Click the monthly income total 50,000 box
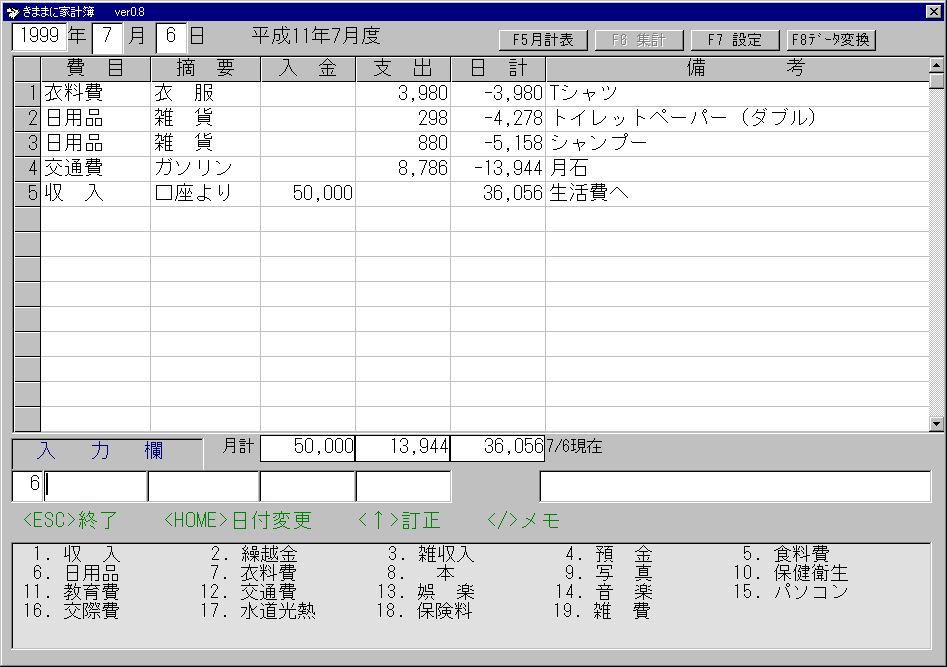 pyautogui.click(x=307, y=448)
